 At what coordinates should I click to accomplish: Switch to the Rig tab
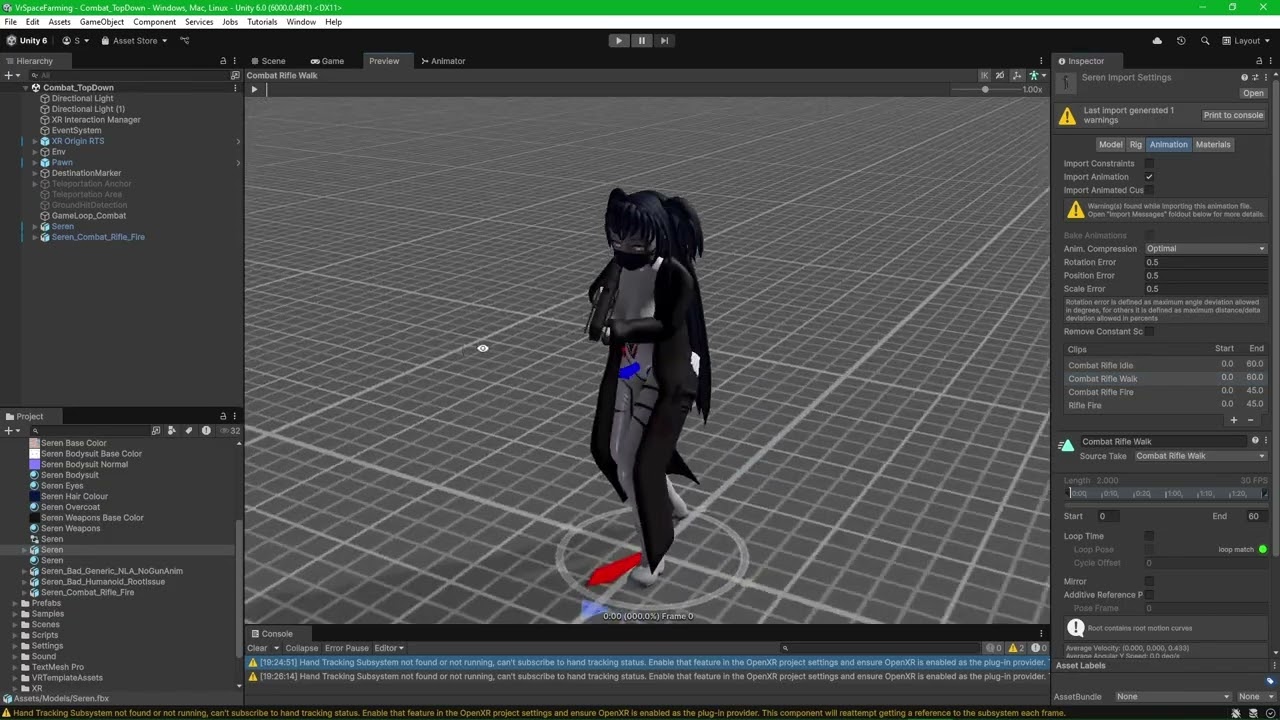point(1136,145)
